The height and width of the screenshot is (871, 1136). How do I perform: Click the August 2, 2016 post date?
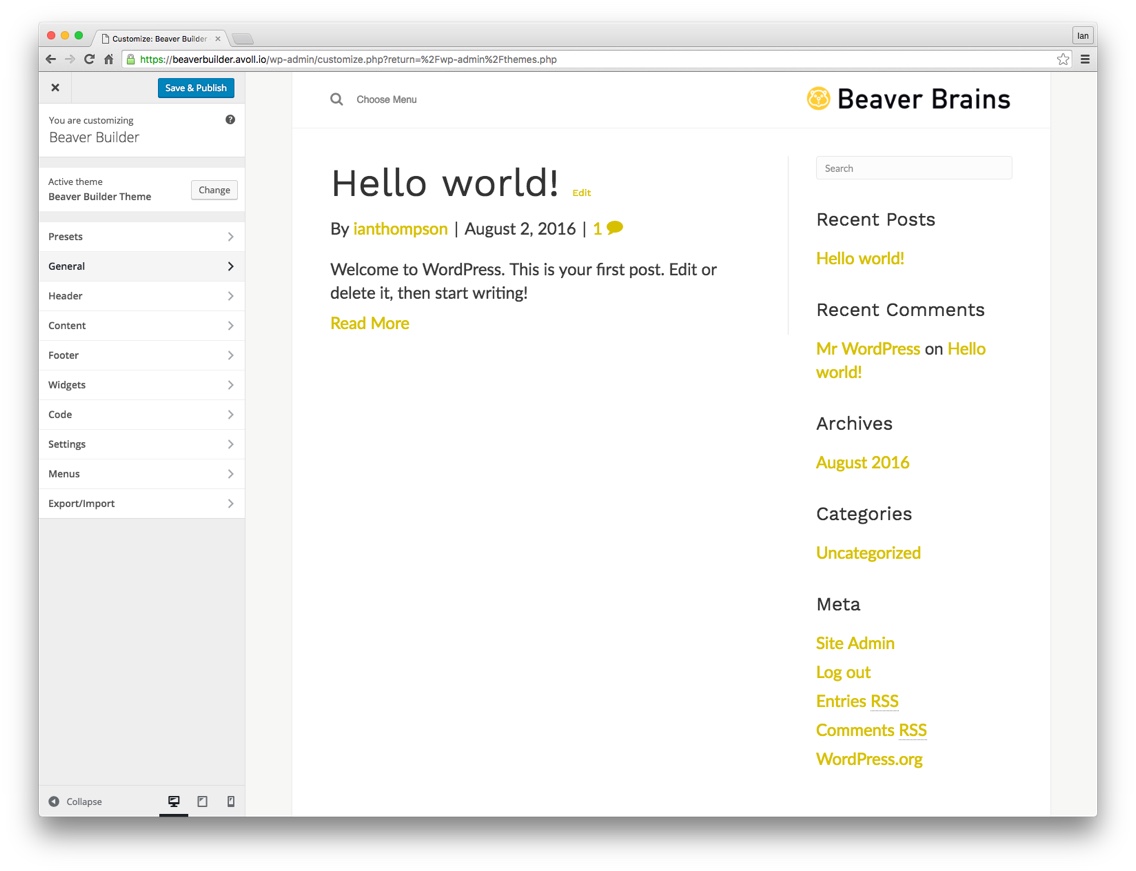click(x=520, y=229)
